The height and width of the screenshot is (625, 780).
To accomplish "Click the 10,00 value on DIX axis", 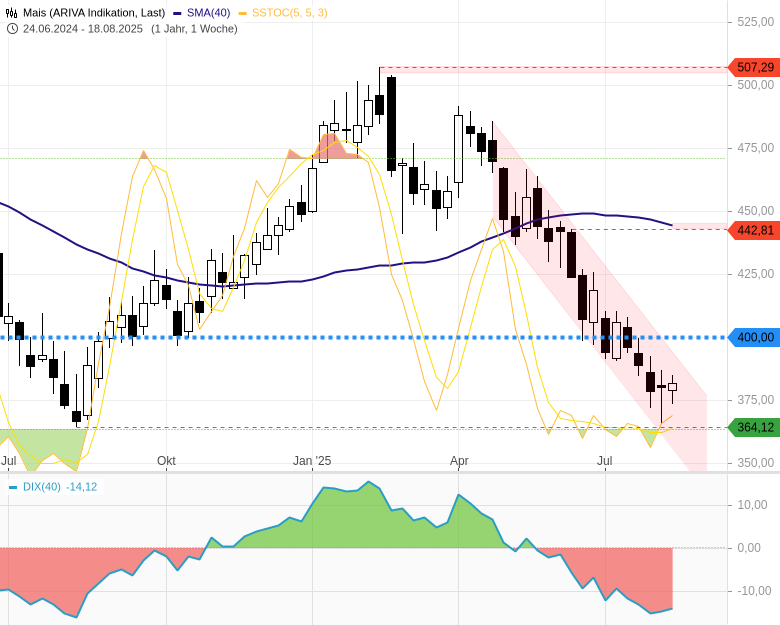I will coord(752,505).
